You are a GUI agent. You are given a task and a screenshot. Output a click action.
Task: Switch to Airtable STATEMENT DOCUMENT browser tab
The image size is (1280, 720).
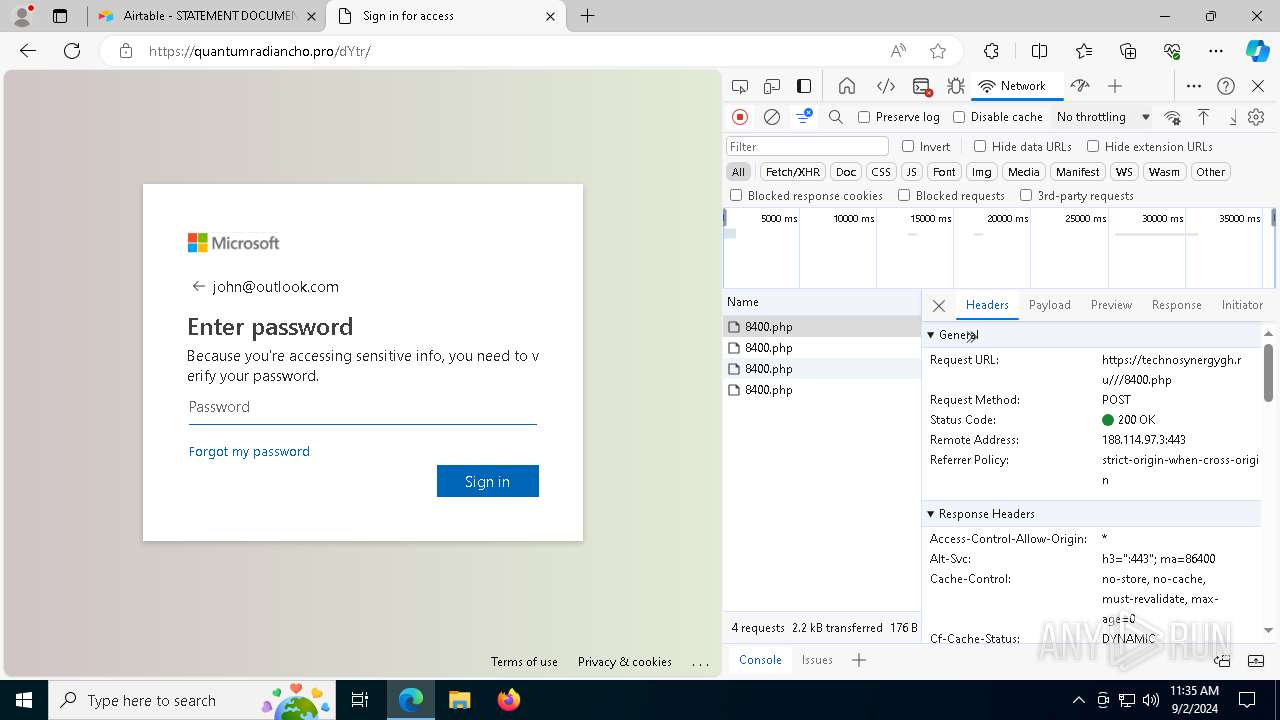point(207,16)
